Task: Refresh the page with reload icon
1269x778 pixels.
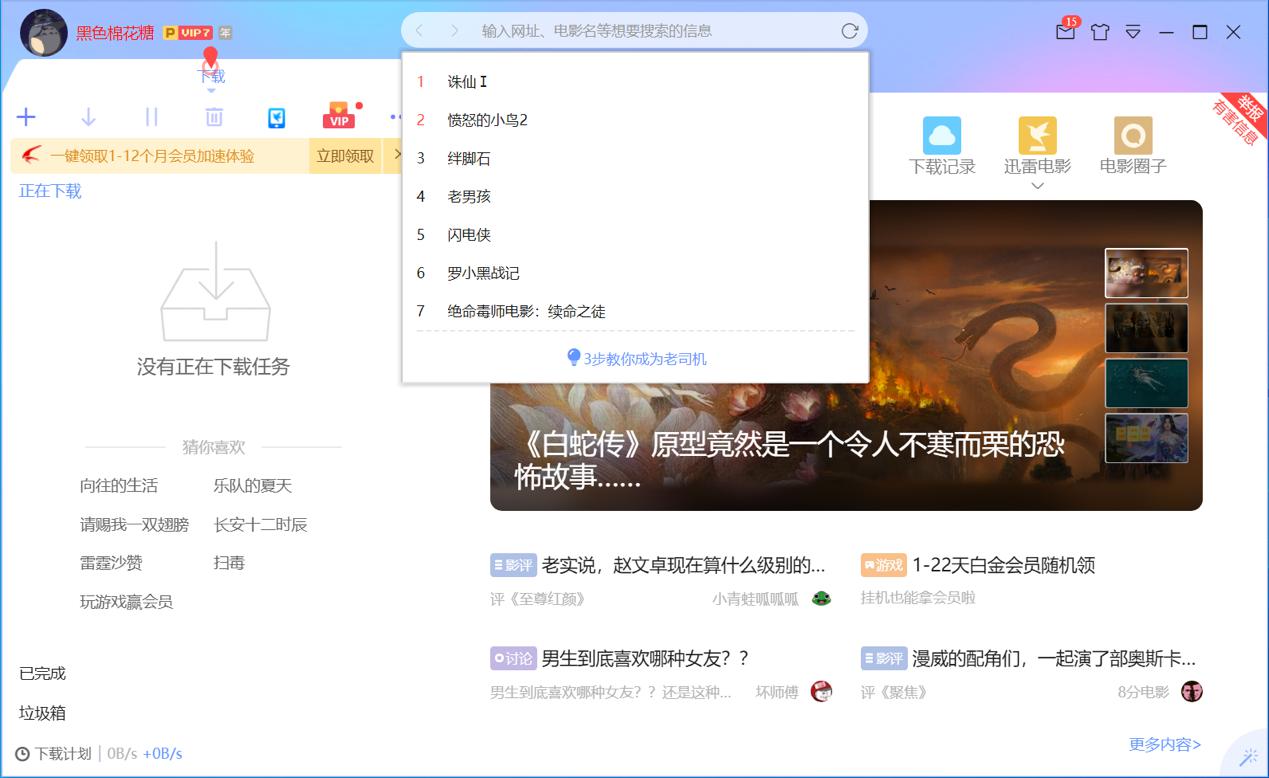Action: (849, 31)
